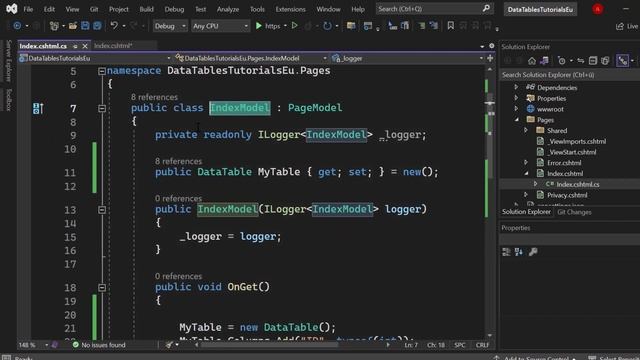This screenshot has height=360, width=640.
Task: Click the split editor plus icon
Action: [490, 58]
